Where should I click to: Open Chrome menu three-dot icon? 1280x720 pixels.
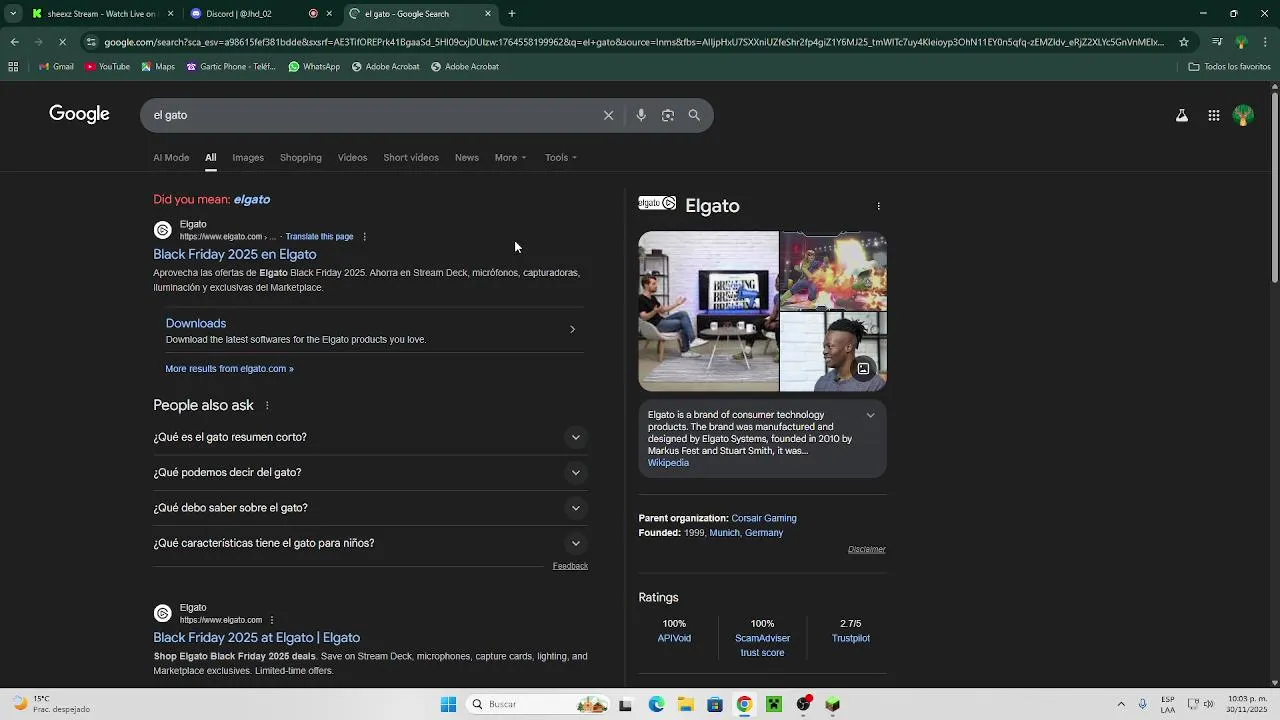pyautogui.click(x=1265, y=42)
